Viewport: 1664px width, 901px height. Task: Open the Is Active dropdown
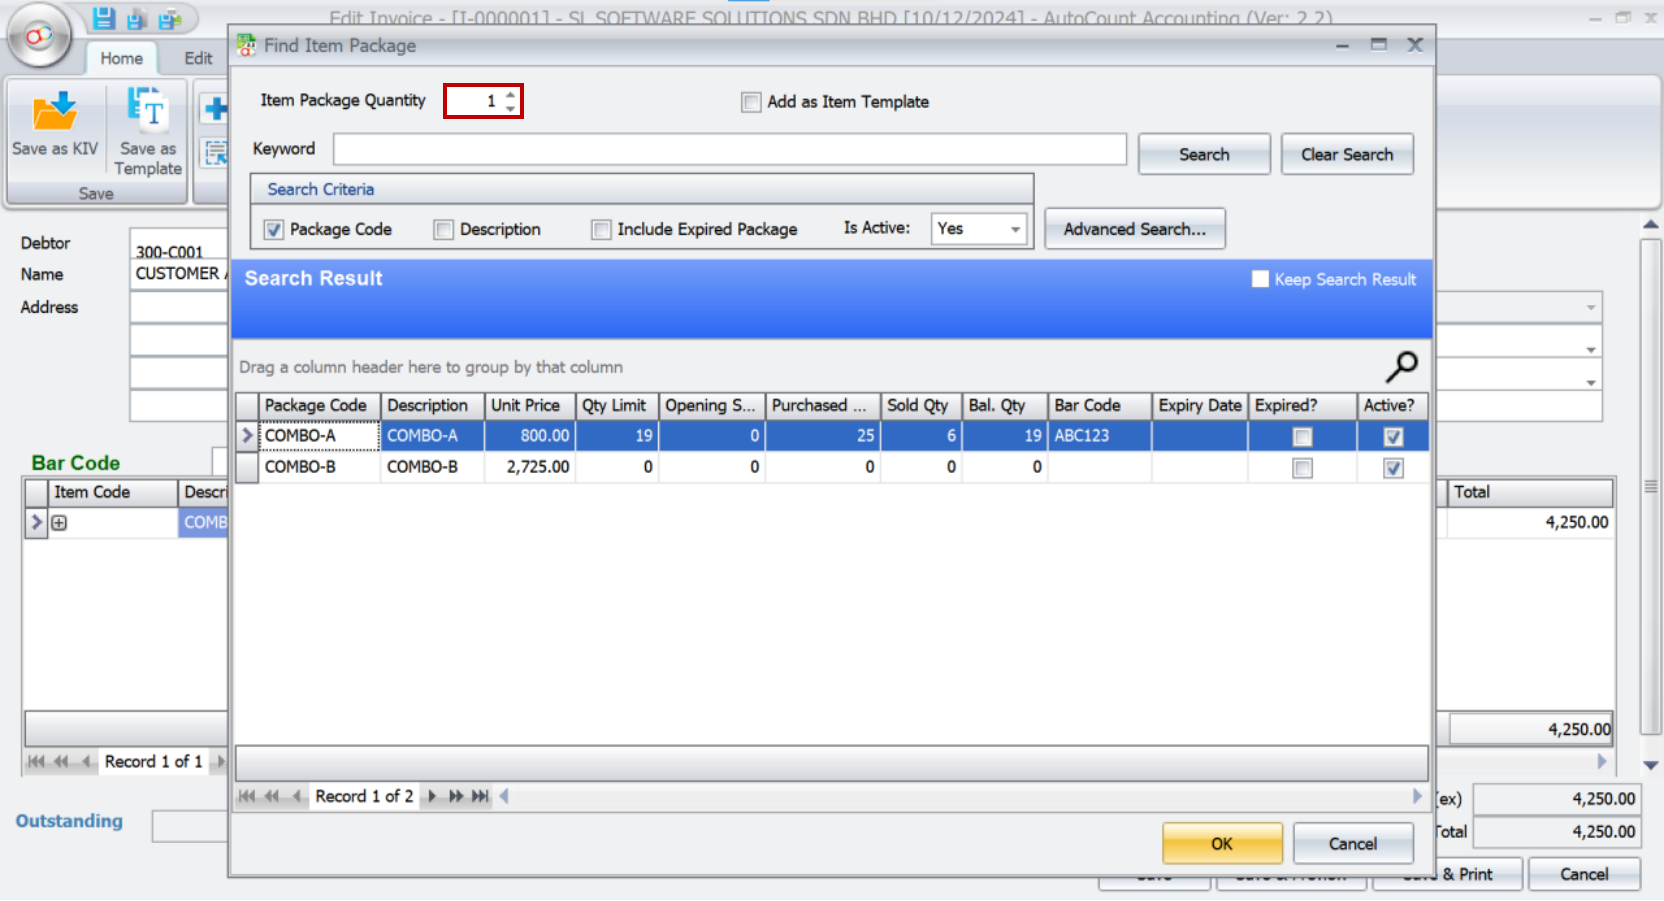tap(1015, 229)
